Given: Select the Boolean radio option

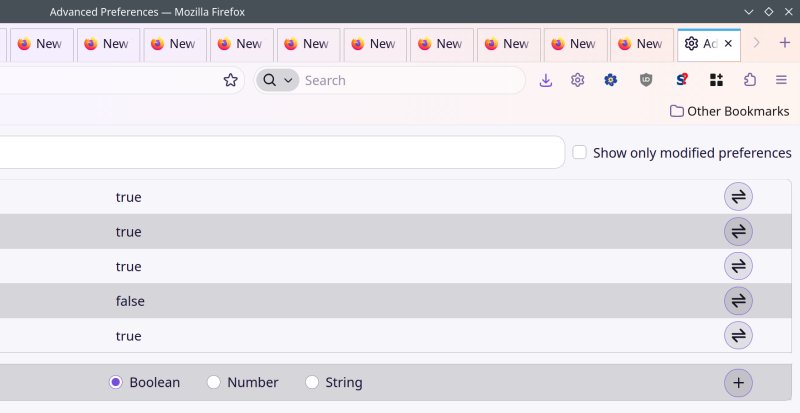Looking at the screenshot, I should [x=116, y=382].
